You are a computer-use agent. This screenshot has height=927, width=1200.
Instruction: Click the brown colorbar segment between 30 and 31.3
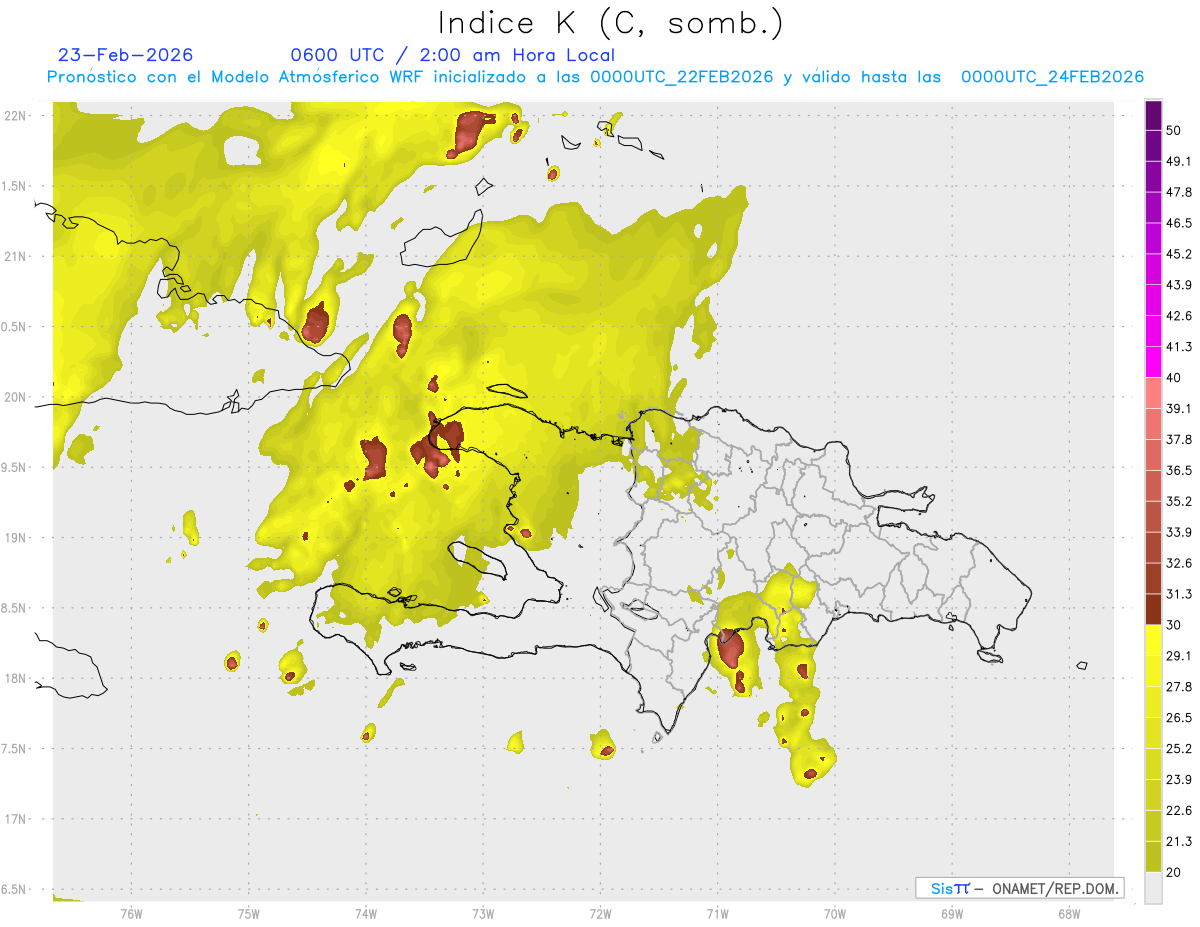click(1153, 609)
